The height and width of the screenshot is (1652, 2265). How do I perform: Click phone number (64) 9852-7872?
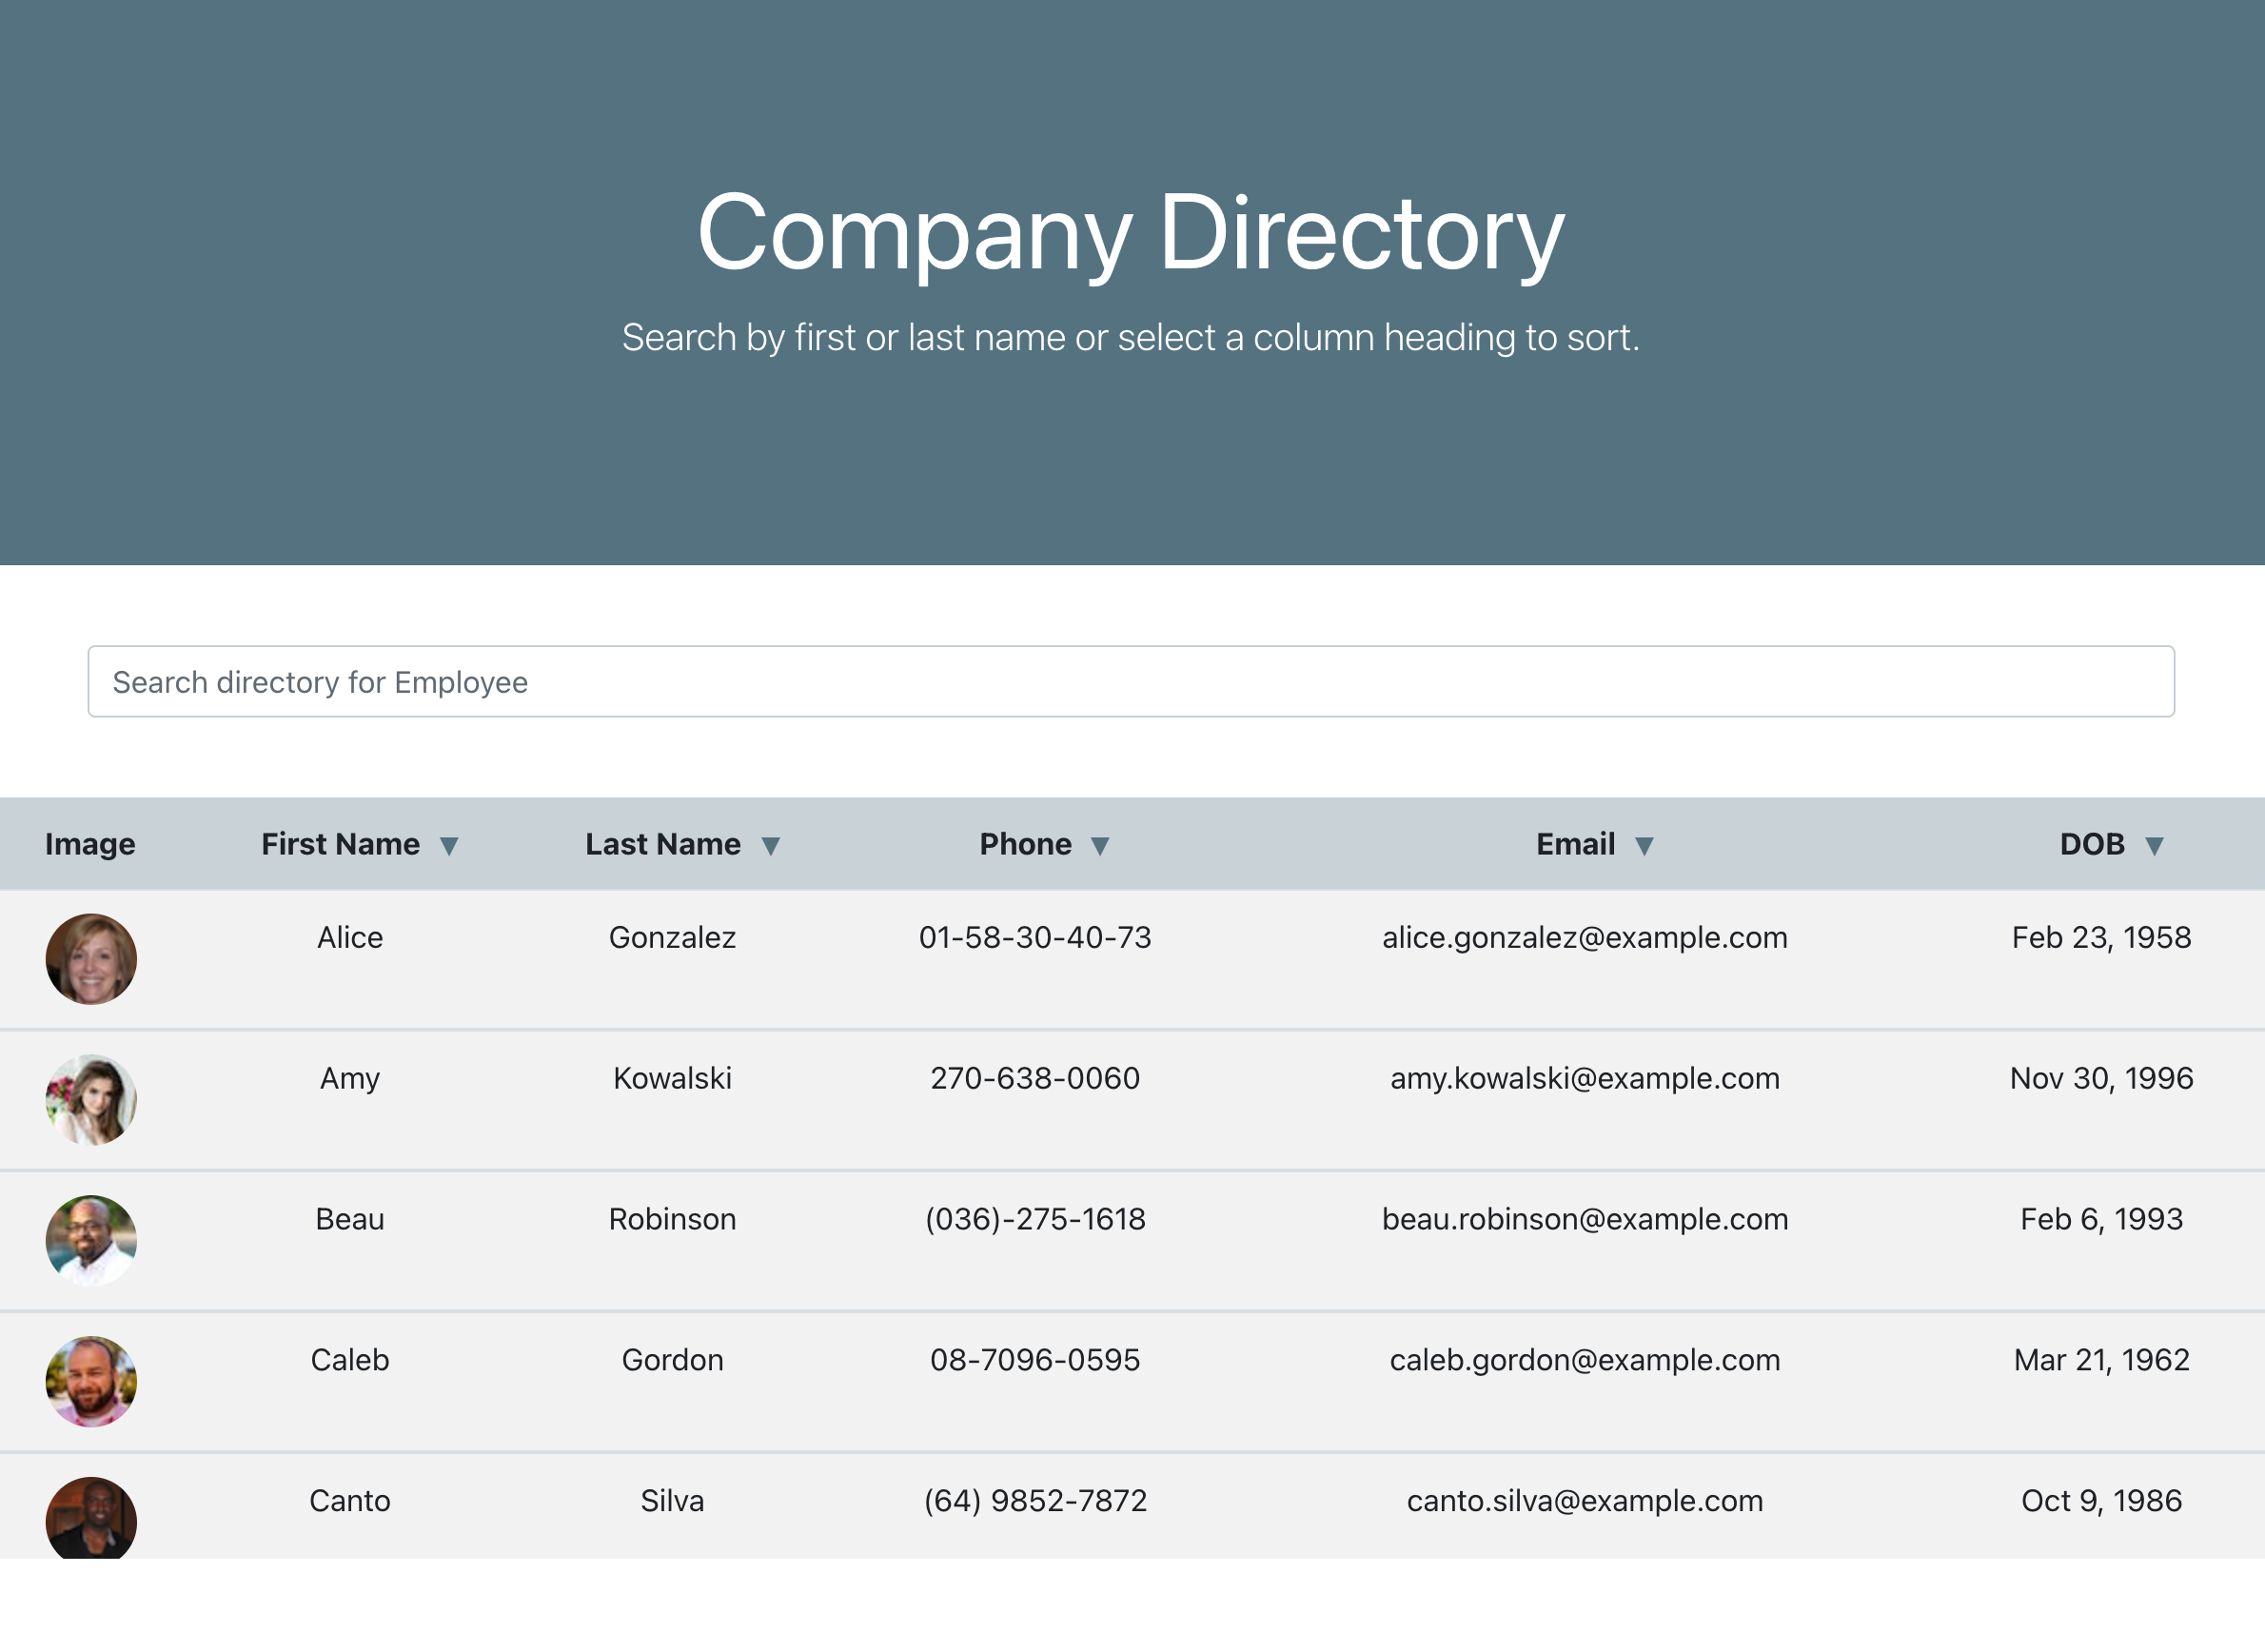click(x=1035, y=1501)
